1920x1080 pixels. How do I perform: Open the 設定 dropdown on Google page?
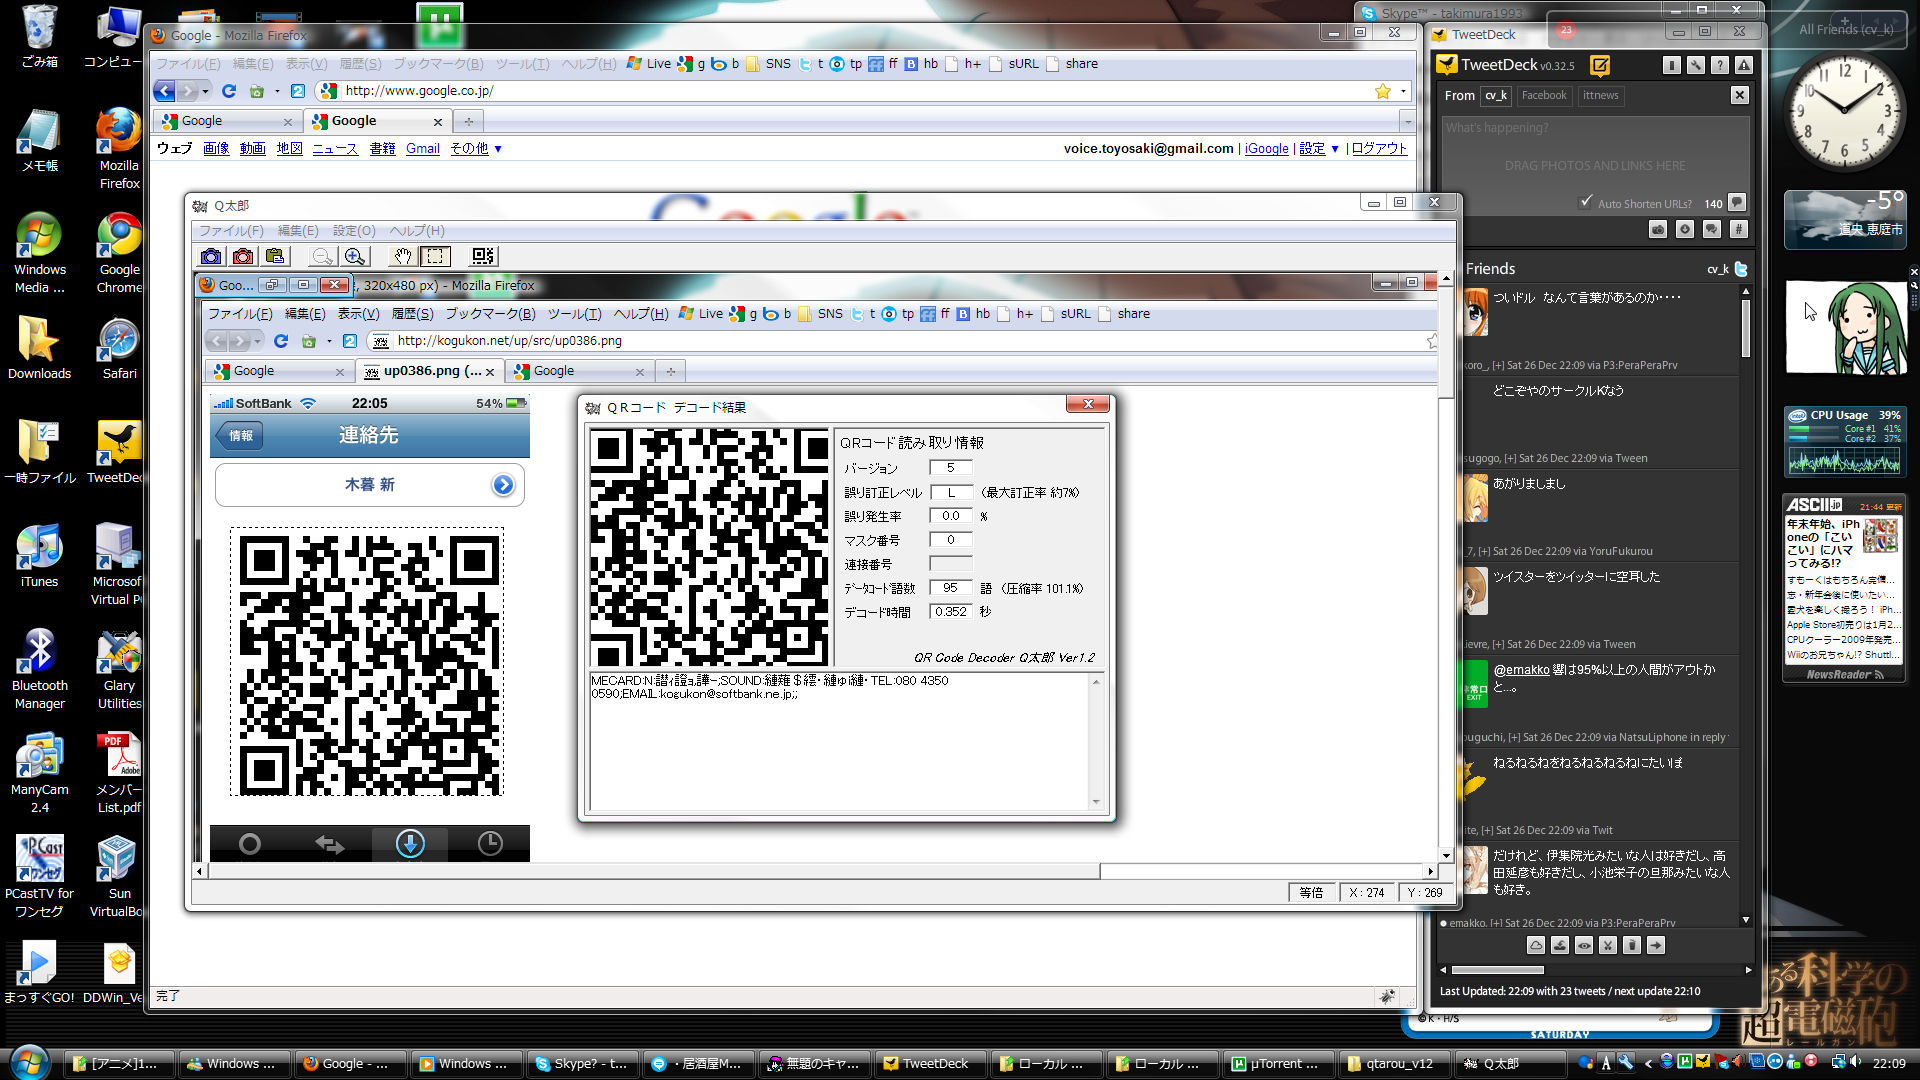point(1319,148)
